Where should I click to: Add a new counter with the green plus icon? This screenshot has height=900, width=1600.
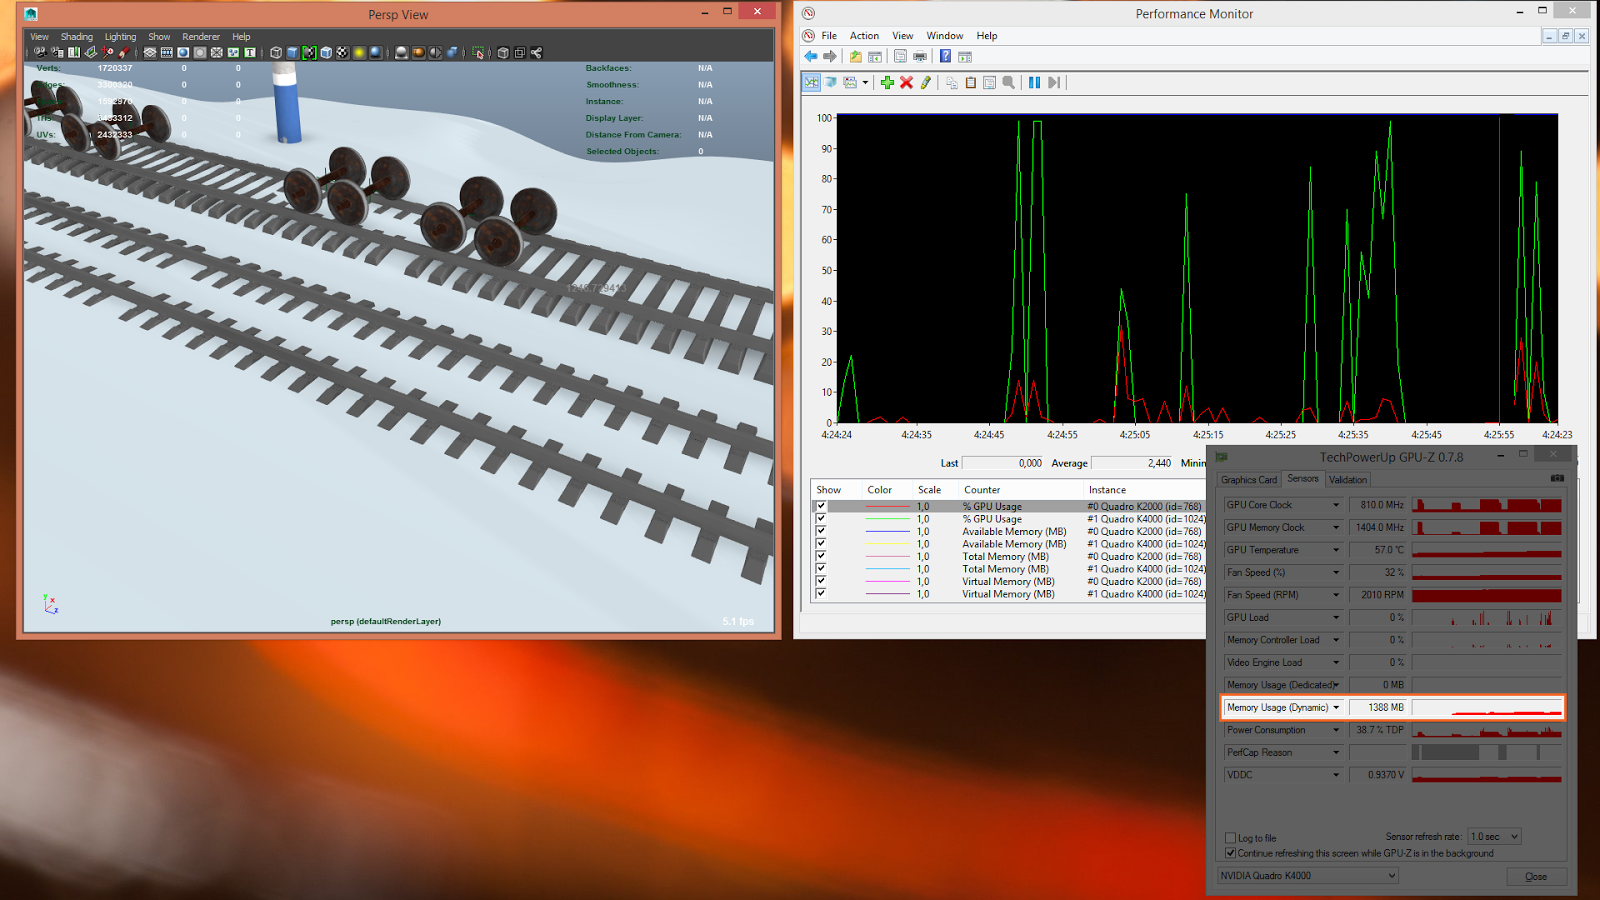888,82
